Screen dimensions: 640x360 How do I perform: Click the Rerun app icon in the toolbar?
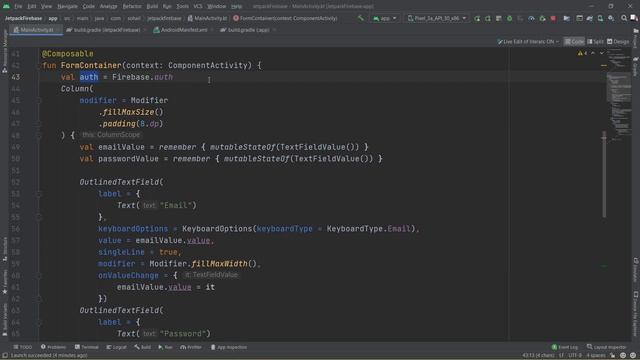pos(477,18)
